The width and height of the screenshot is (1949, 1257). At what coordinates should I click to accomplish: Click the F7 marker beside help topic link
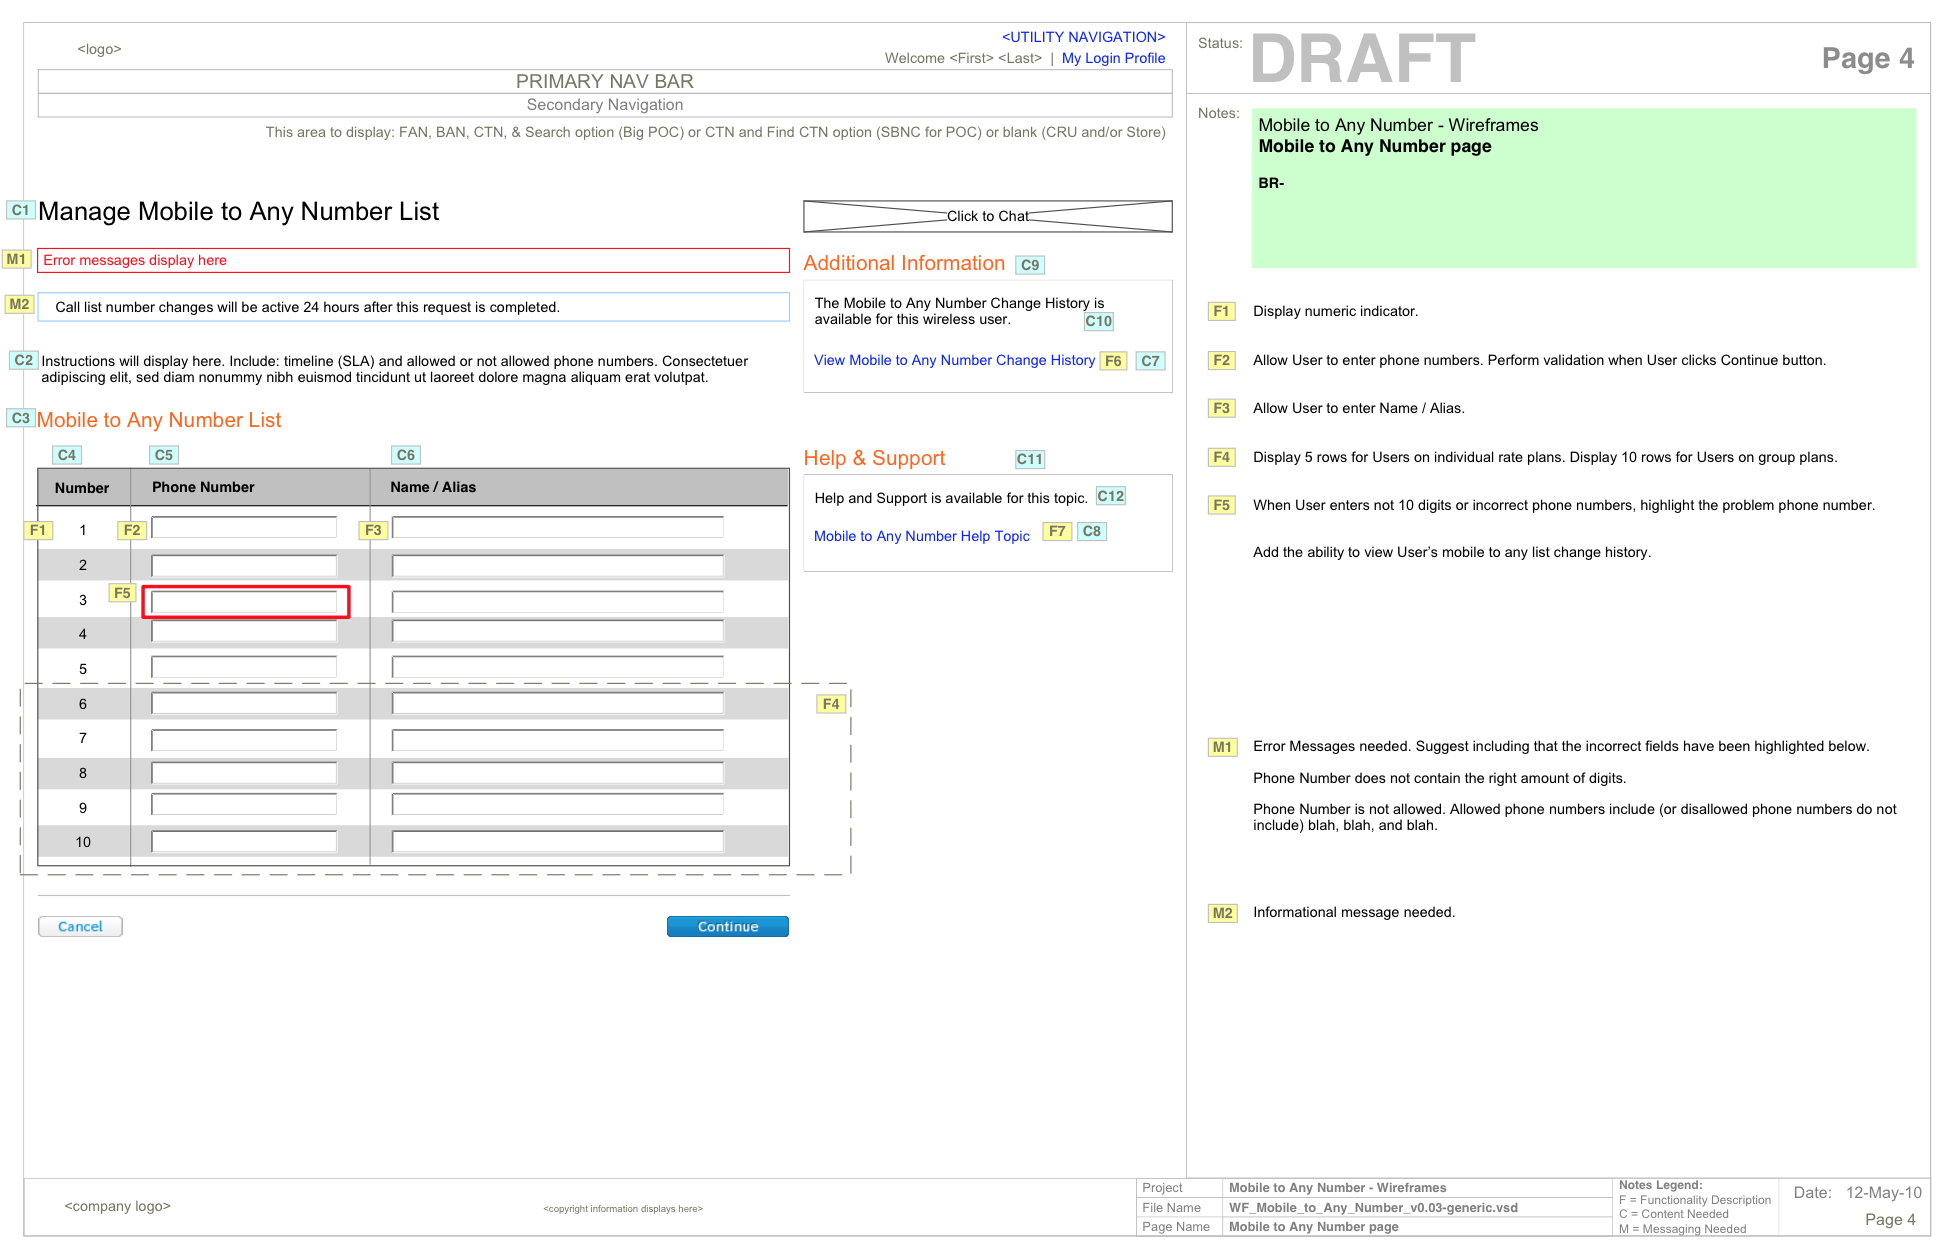[1057, 532]
